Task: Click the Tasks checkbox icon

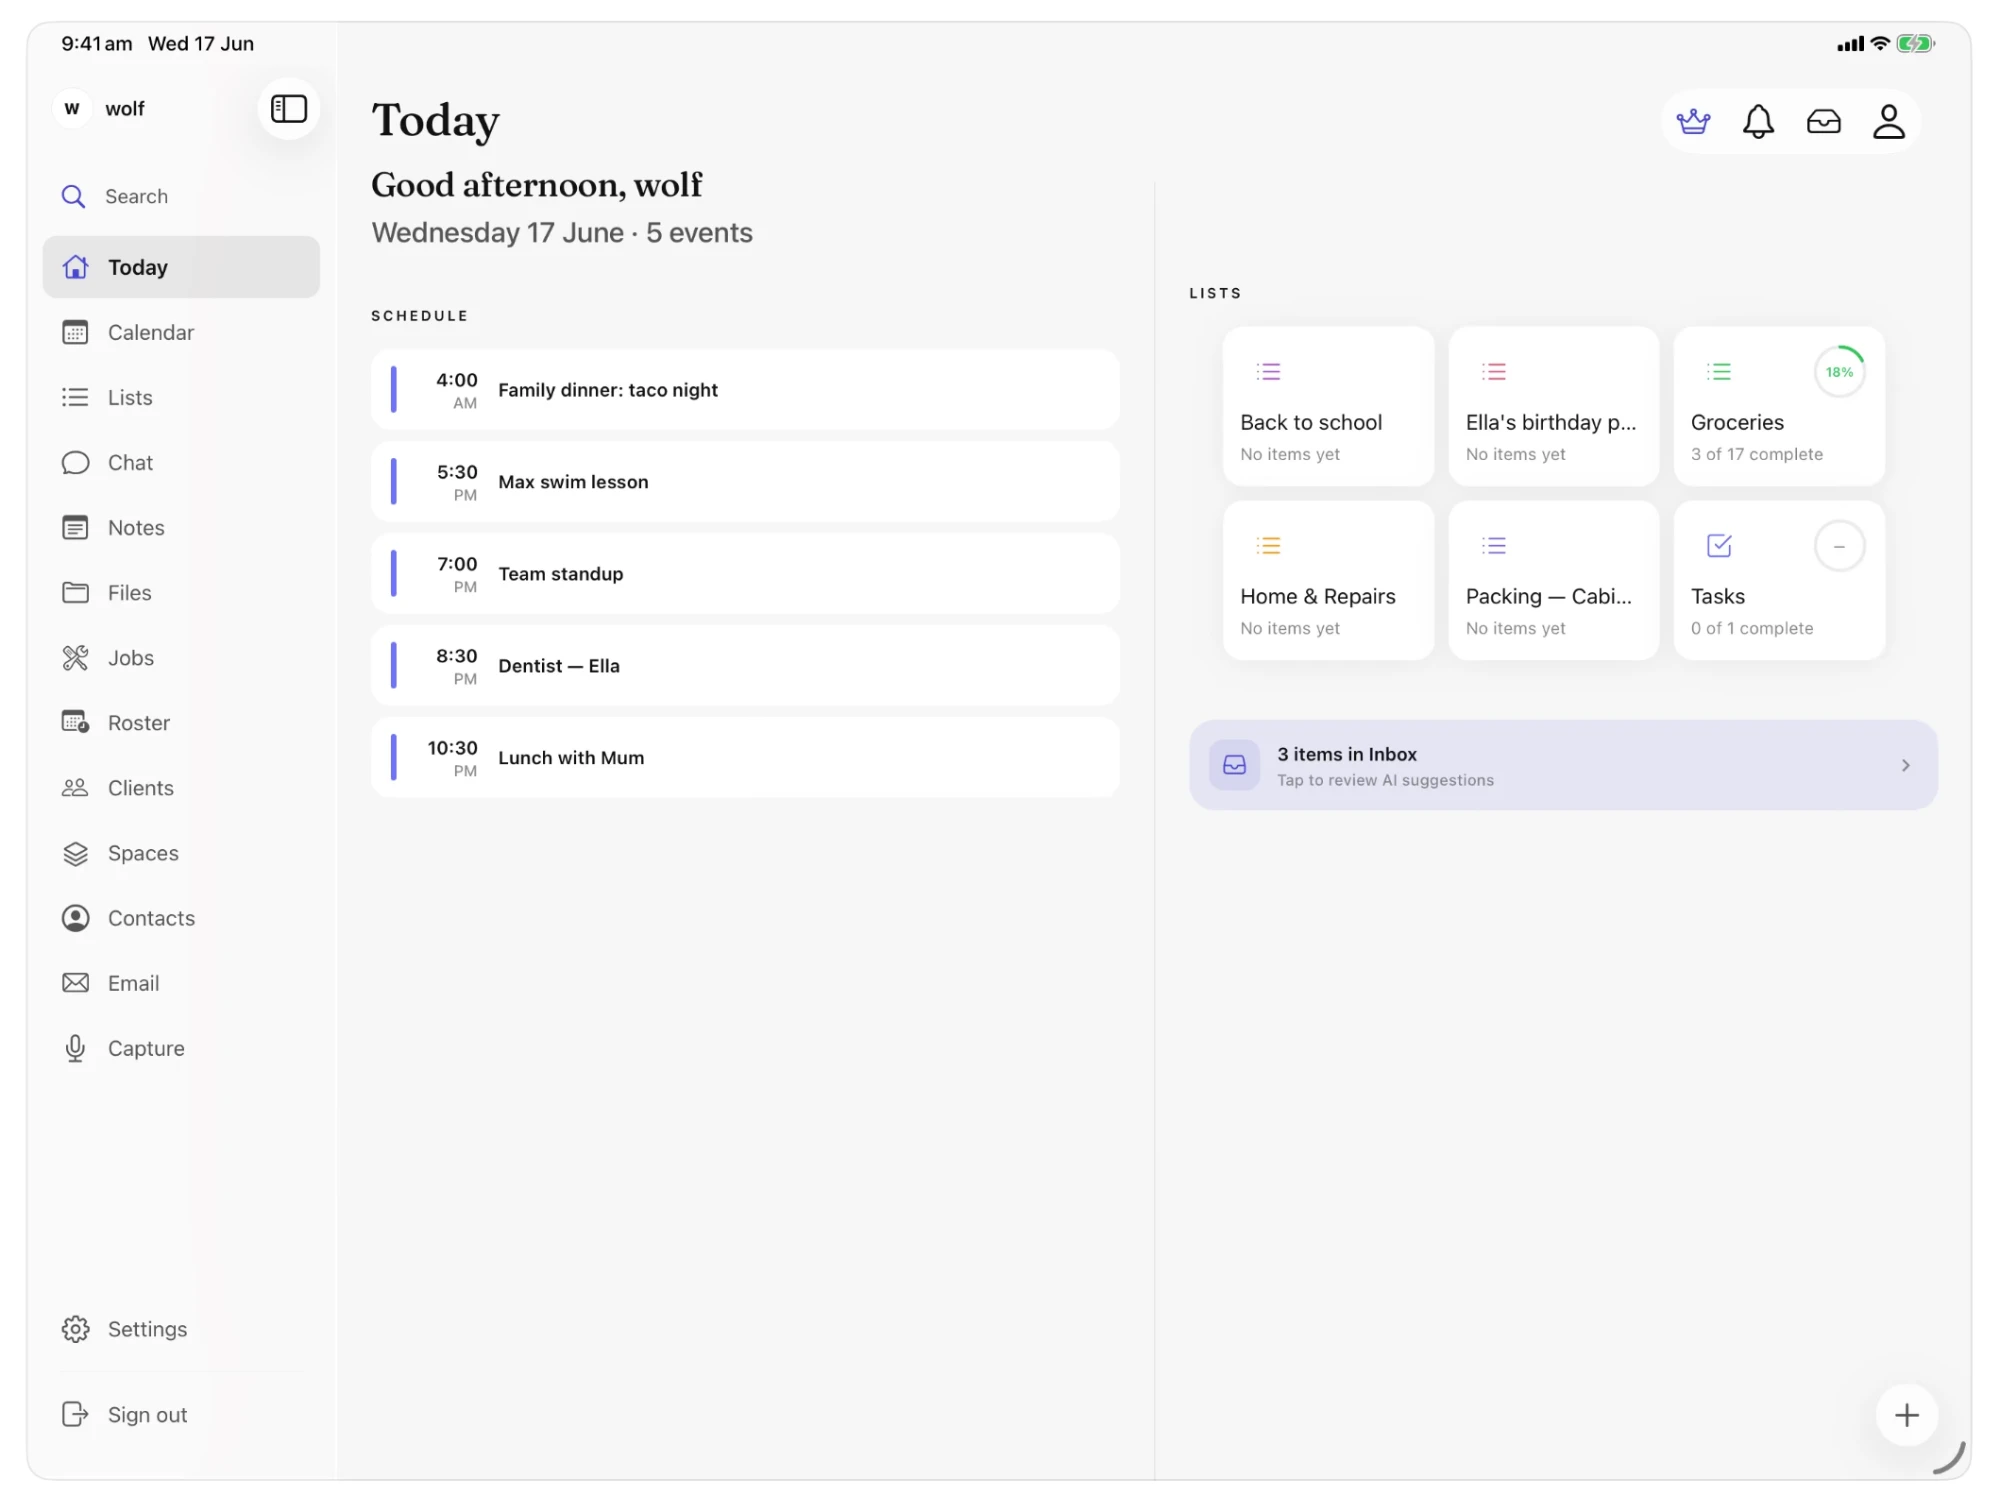Action: point(1719,546)
